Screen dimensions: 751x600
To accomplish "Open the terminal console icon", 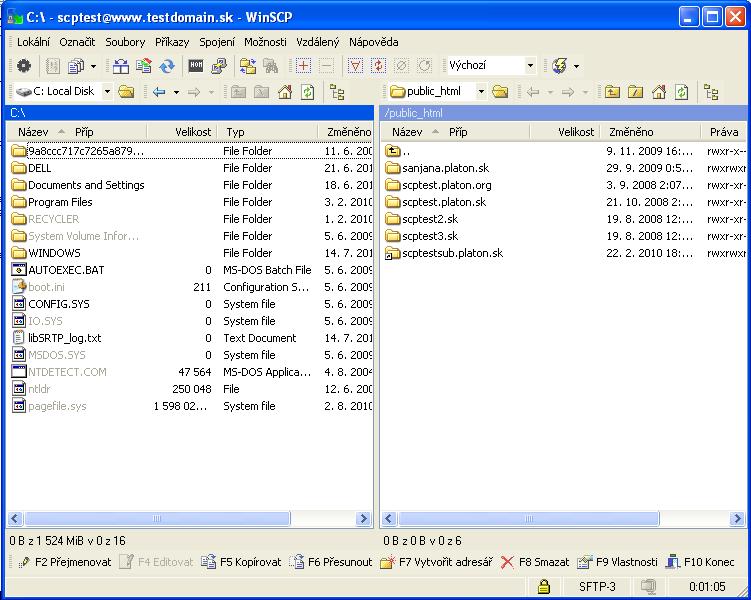I will (195, 66).
